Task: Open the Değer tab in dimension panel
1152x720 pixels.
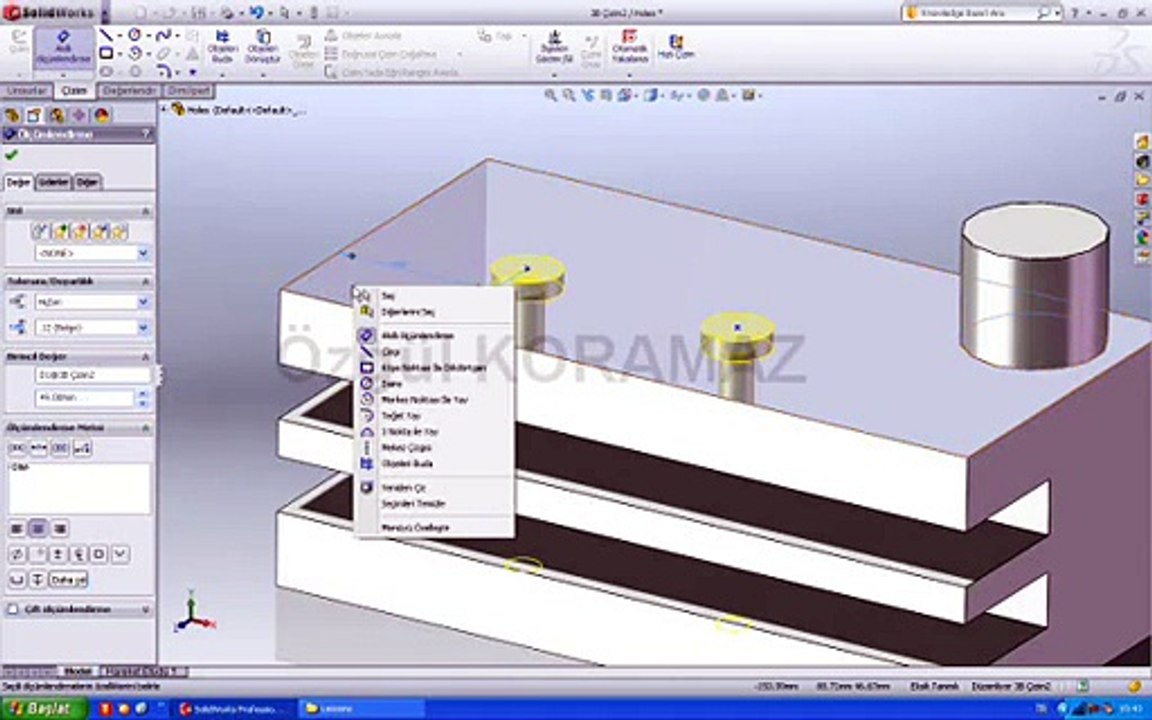Action: click(x=19, y=181)
